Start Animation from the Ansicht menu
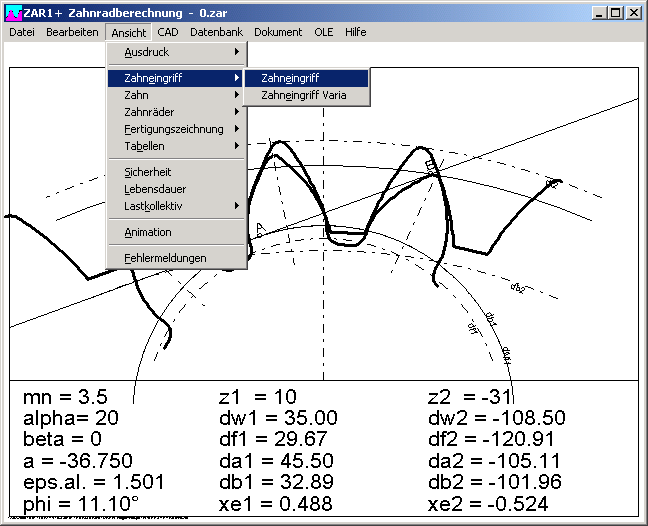The height and width of the screenshot is (526, 648). point(148,232)
